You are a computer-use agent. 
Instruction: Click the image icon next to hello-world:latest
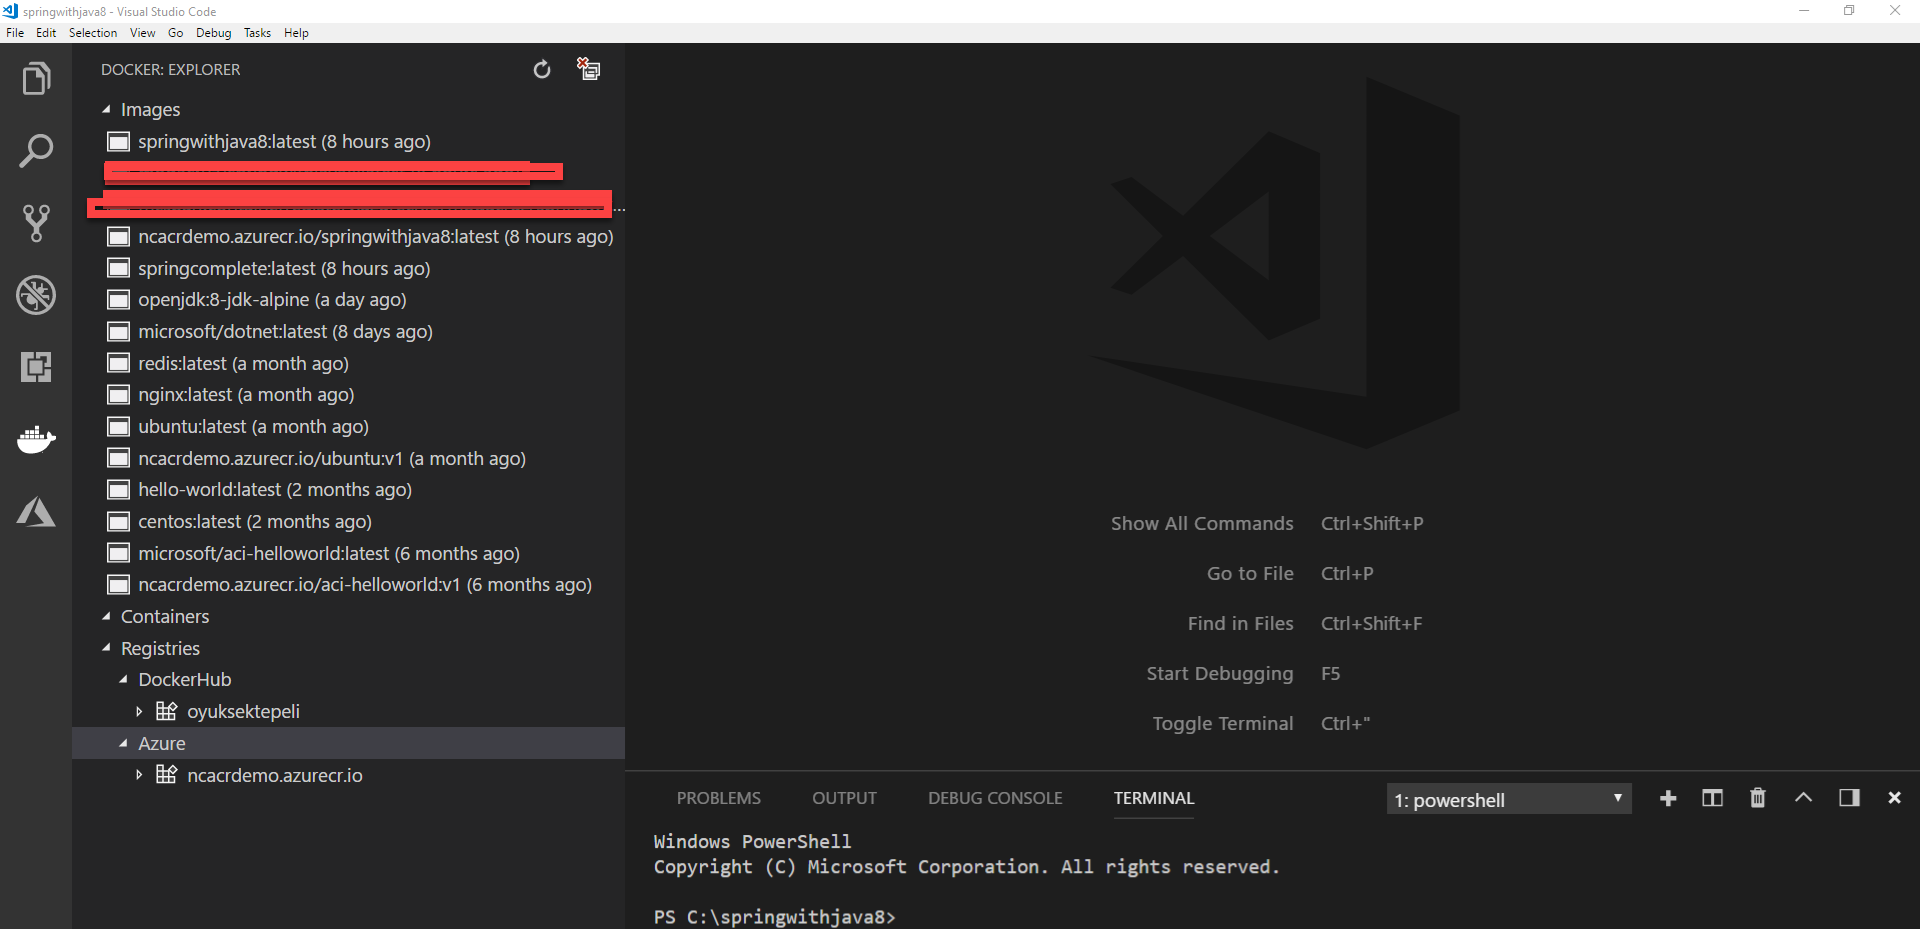click(x=119, y=490)
